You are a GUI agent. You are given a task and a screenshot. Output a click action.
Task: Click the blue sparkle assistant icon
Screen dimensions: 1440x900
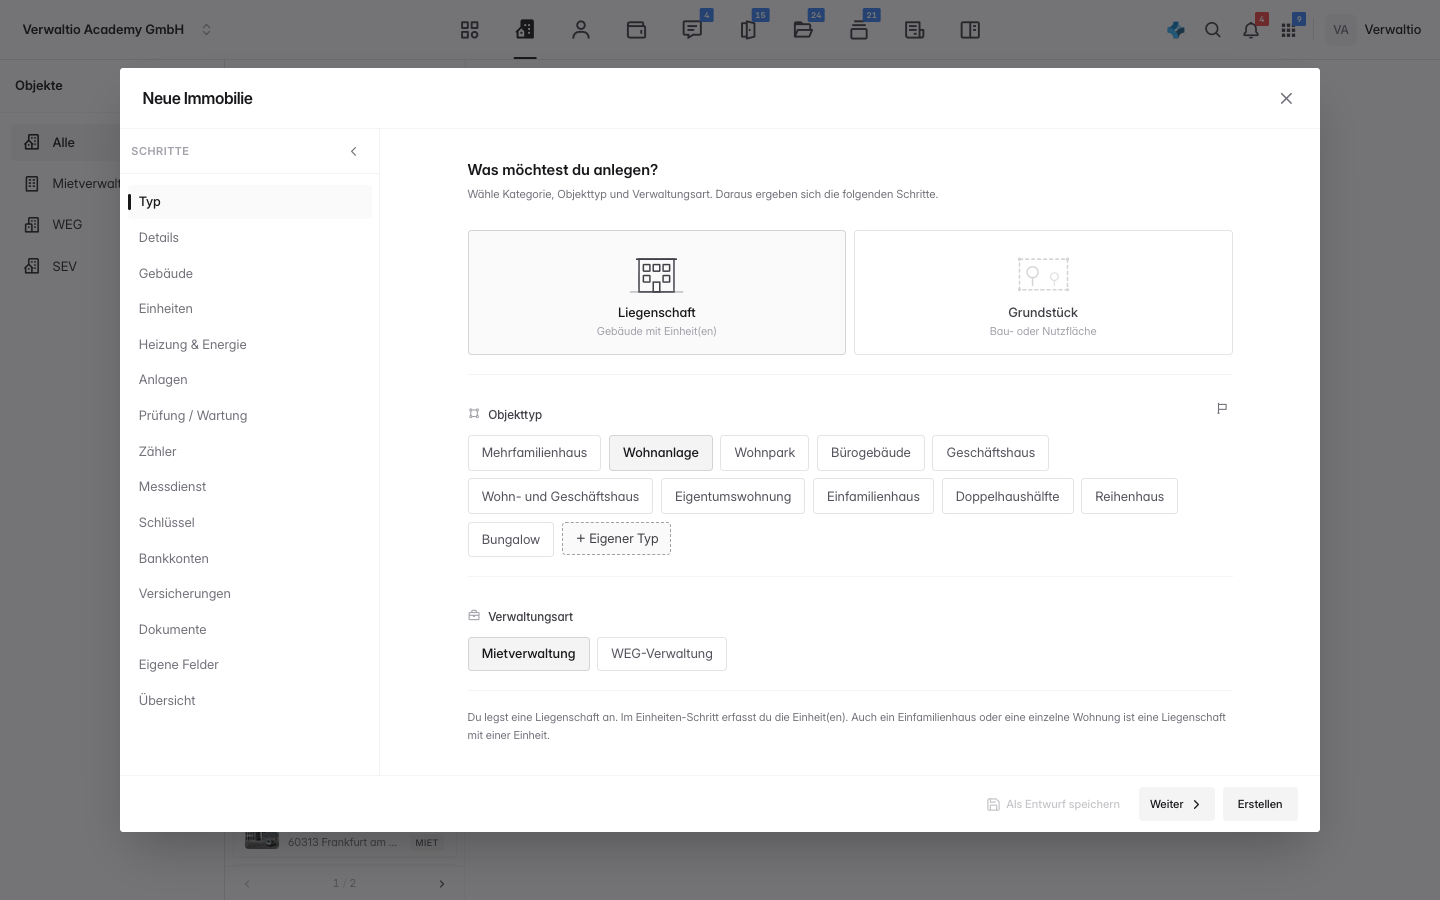click(x=1176, y=30)
